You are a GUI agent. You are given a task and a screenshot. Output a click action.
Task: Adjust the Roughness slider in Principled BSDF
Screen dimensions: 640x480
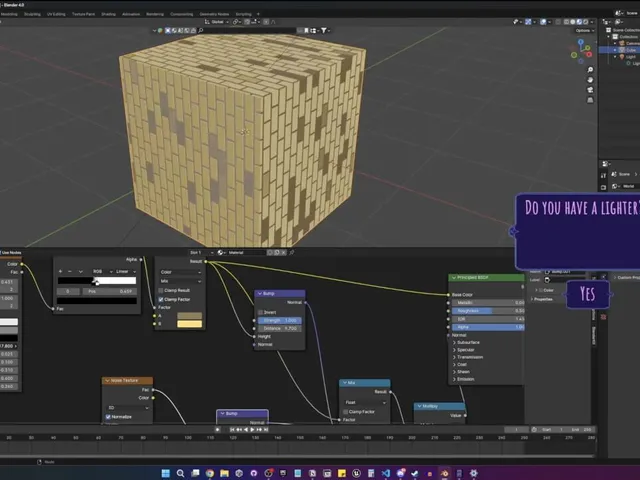pos(488,311)
